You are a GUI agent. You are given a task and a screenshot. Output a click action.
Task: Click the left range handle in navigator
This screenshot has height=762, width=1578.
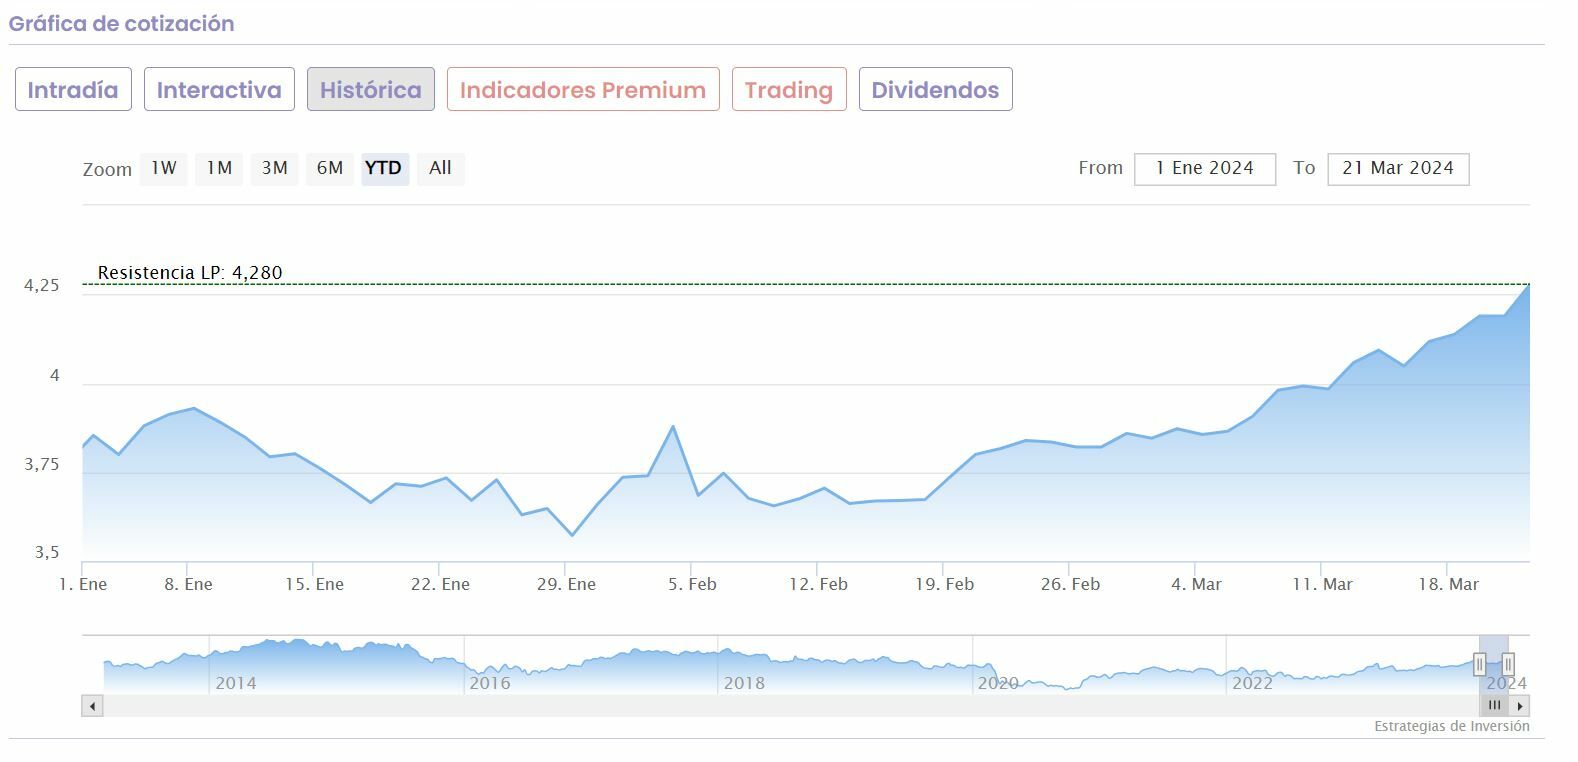(x=1480, y=665)
